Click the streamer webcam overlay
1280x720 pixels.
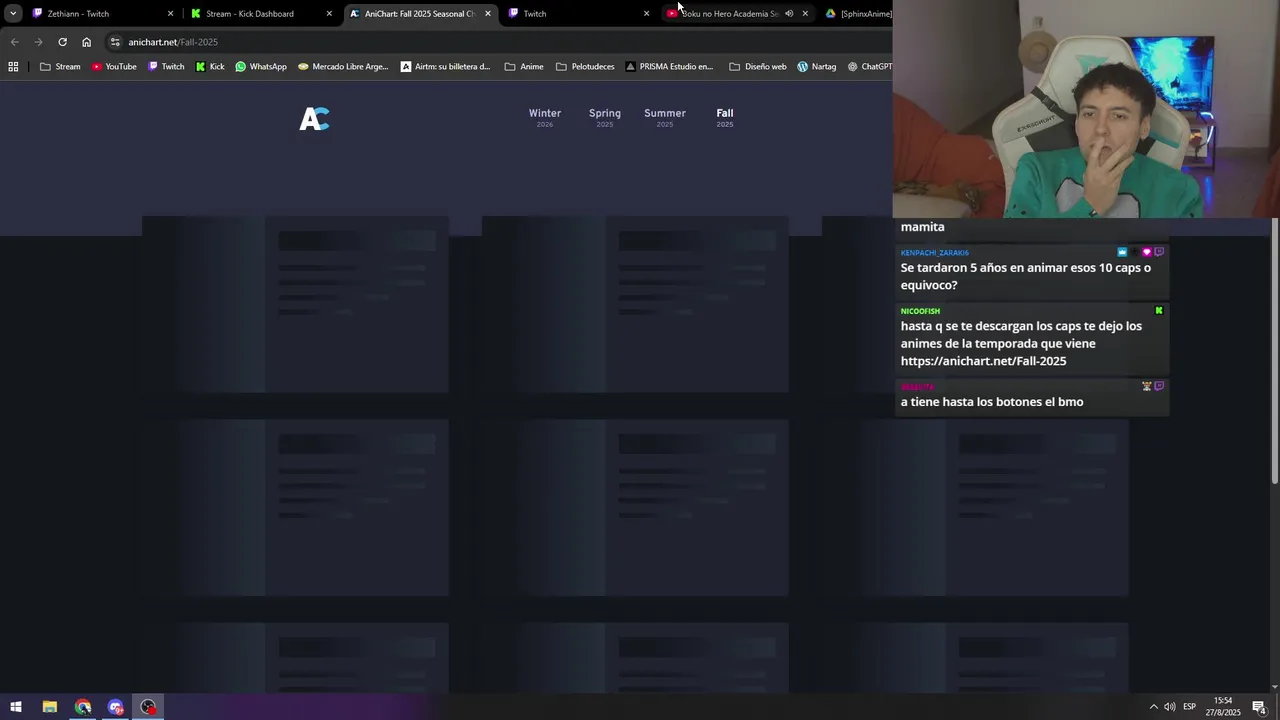tap(1086, 108)
